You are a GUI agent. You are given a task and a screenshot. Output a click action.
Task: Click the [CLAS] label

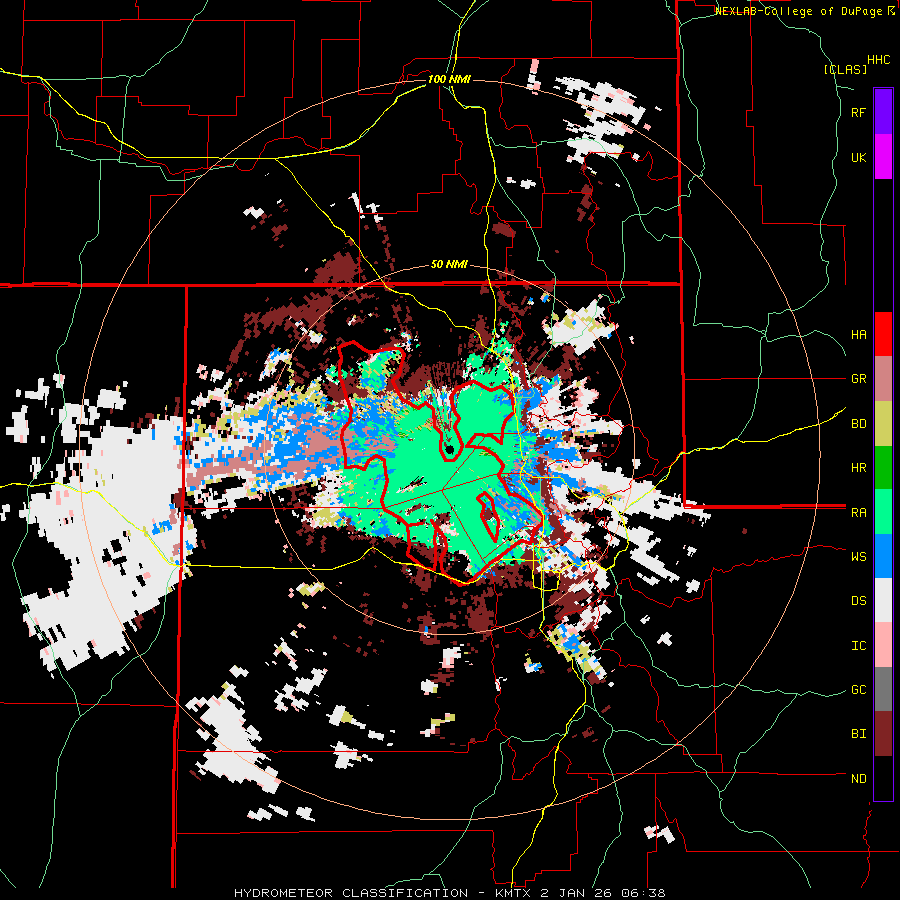coord(845,70)
